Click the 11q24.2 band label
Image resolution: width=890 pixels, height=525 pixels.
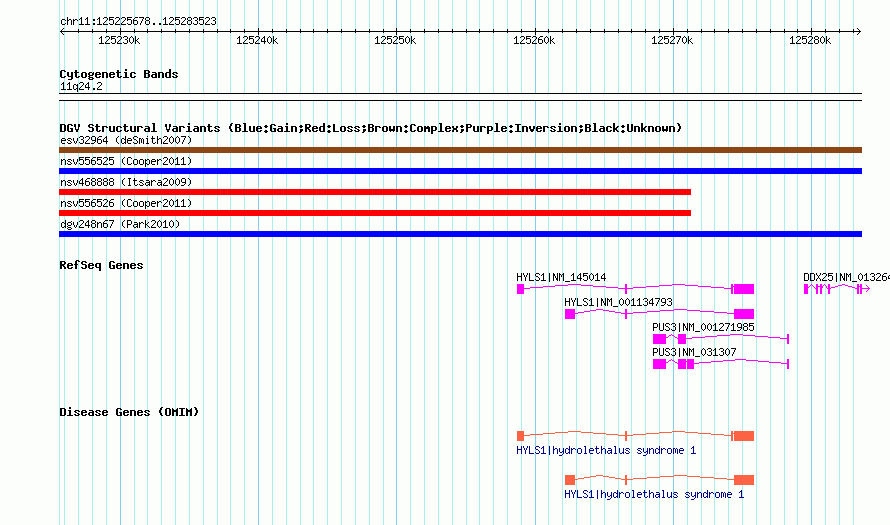point(81,86)
